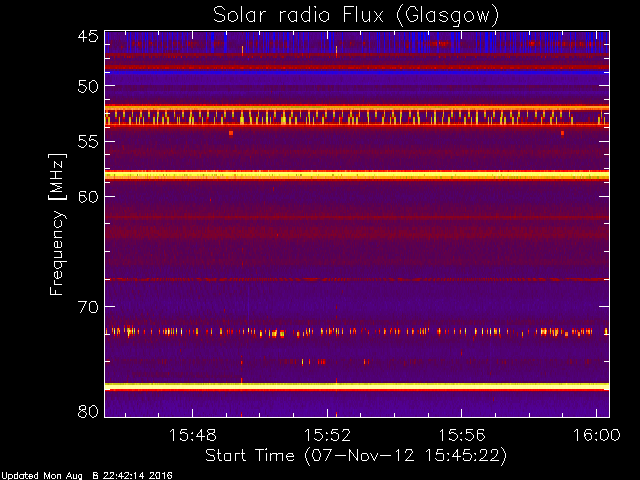Screen dimensions: 640x480
Task: Click the dotted yellow burst line near 72 MHz
Action: coord(357,332)
